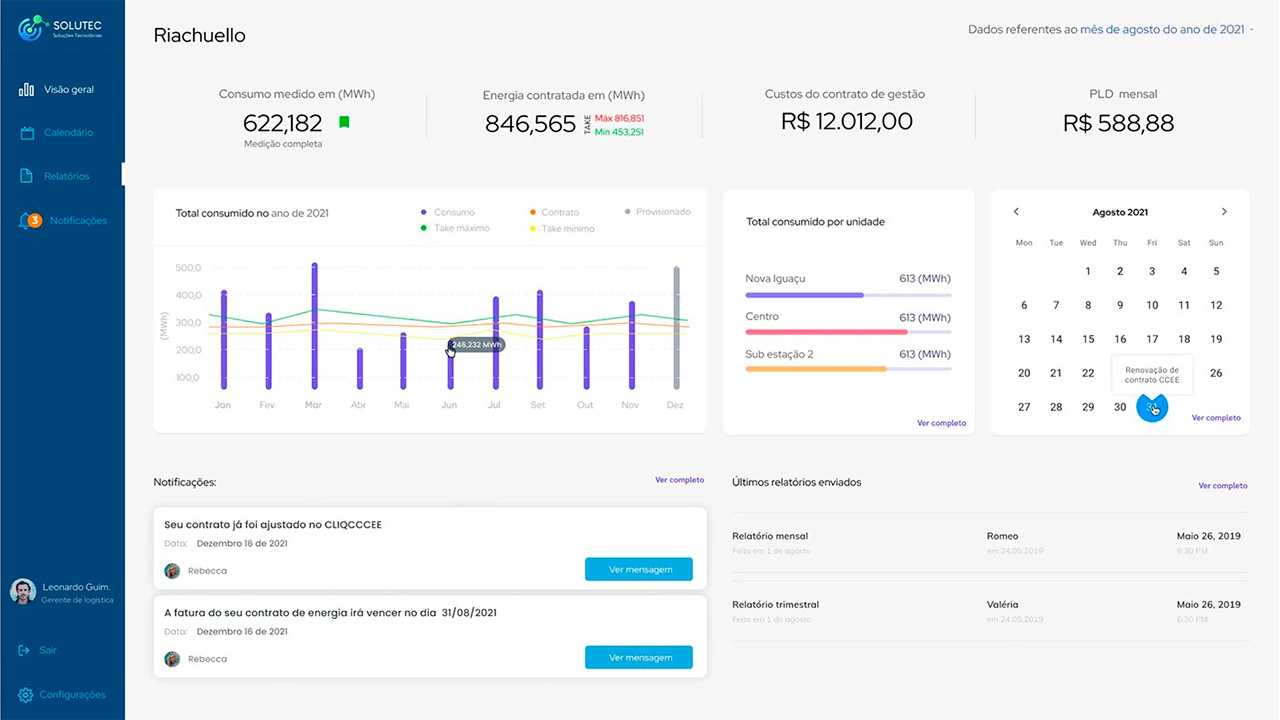
Task: Open notifications bell with badge 3
Action: click(27, 221)
